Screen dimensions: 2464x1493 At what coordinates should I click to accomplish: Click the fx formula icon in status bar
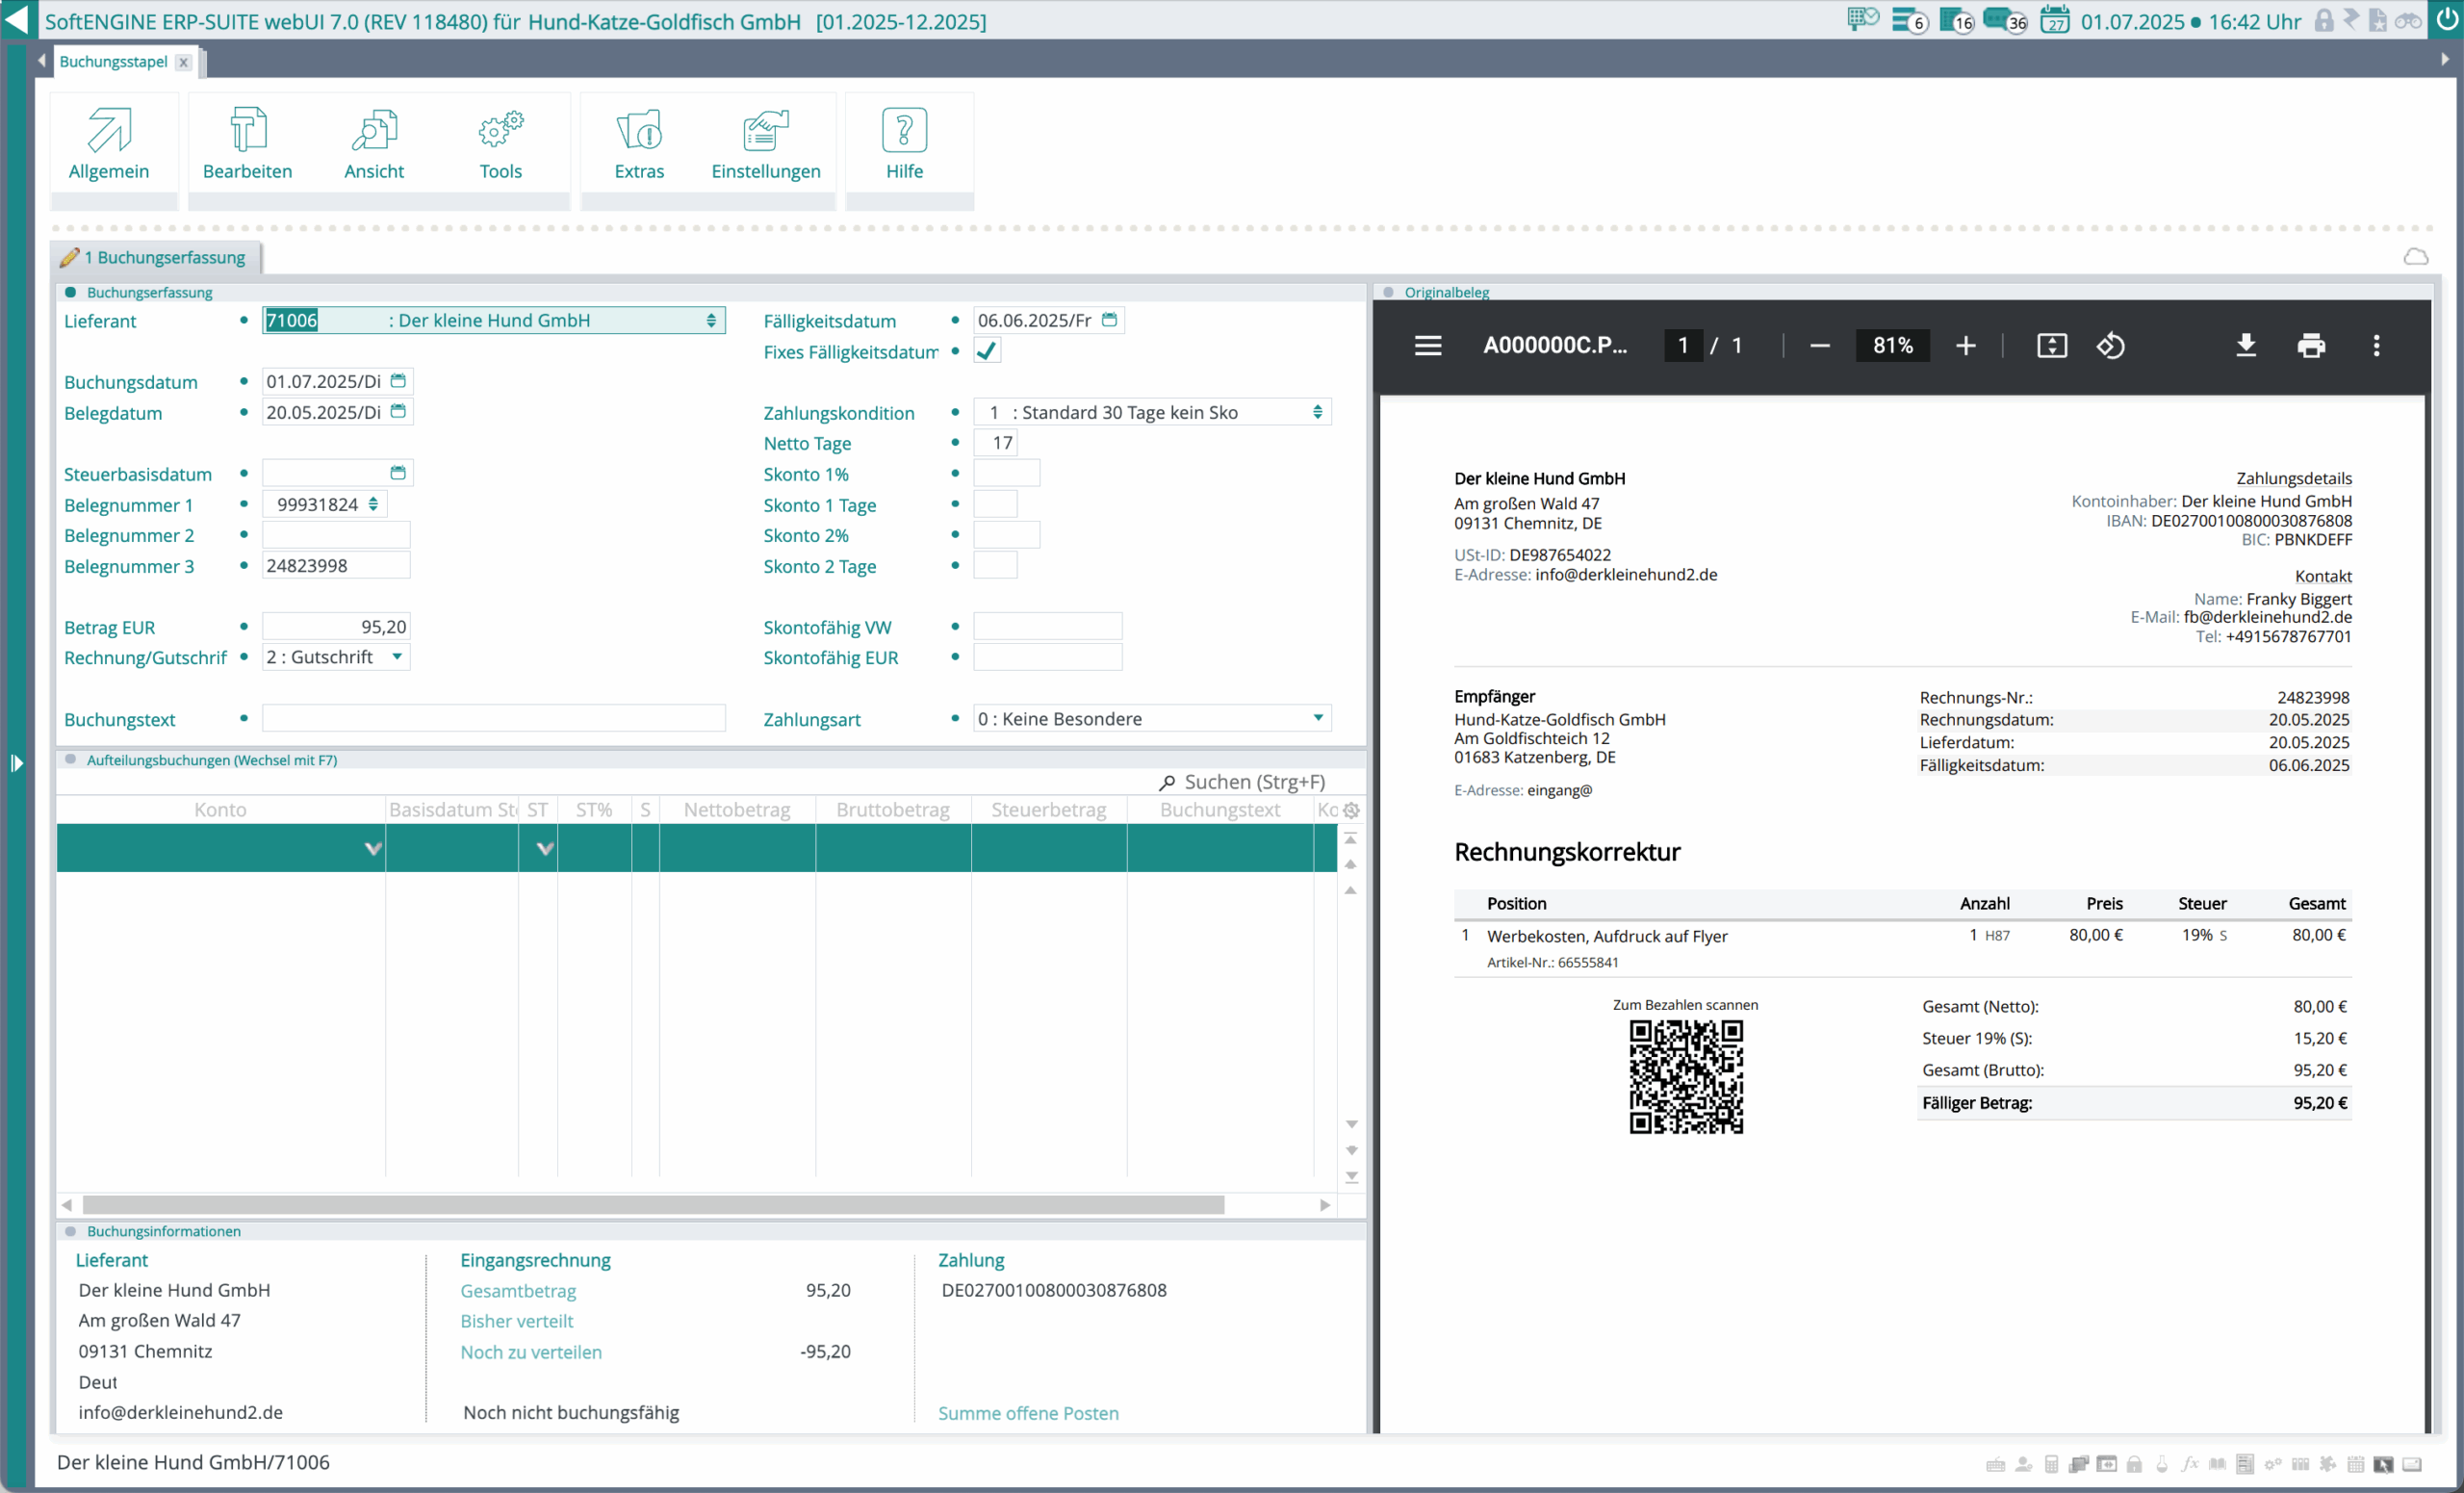(2190, 1464)
